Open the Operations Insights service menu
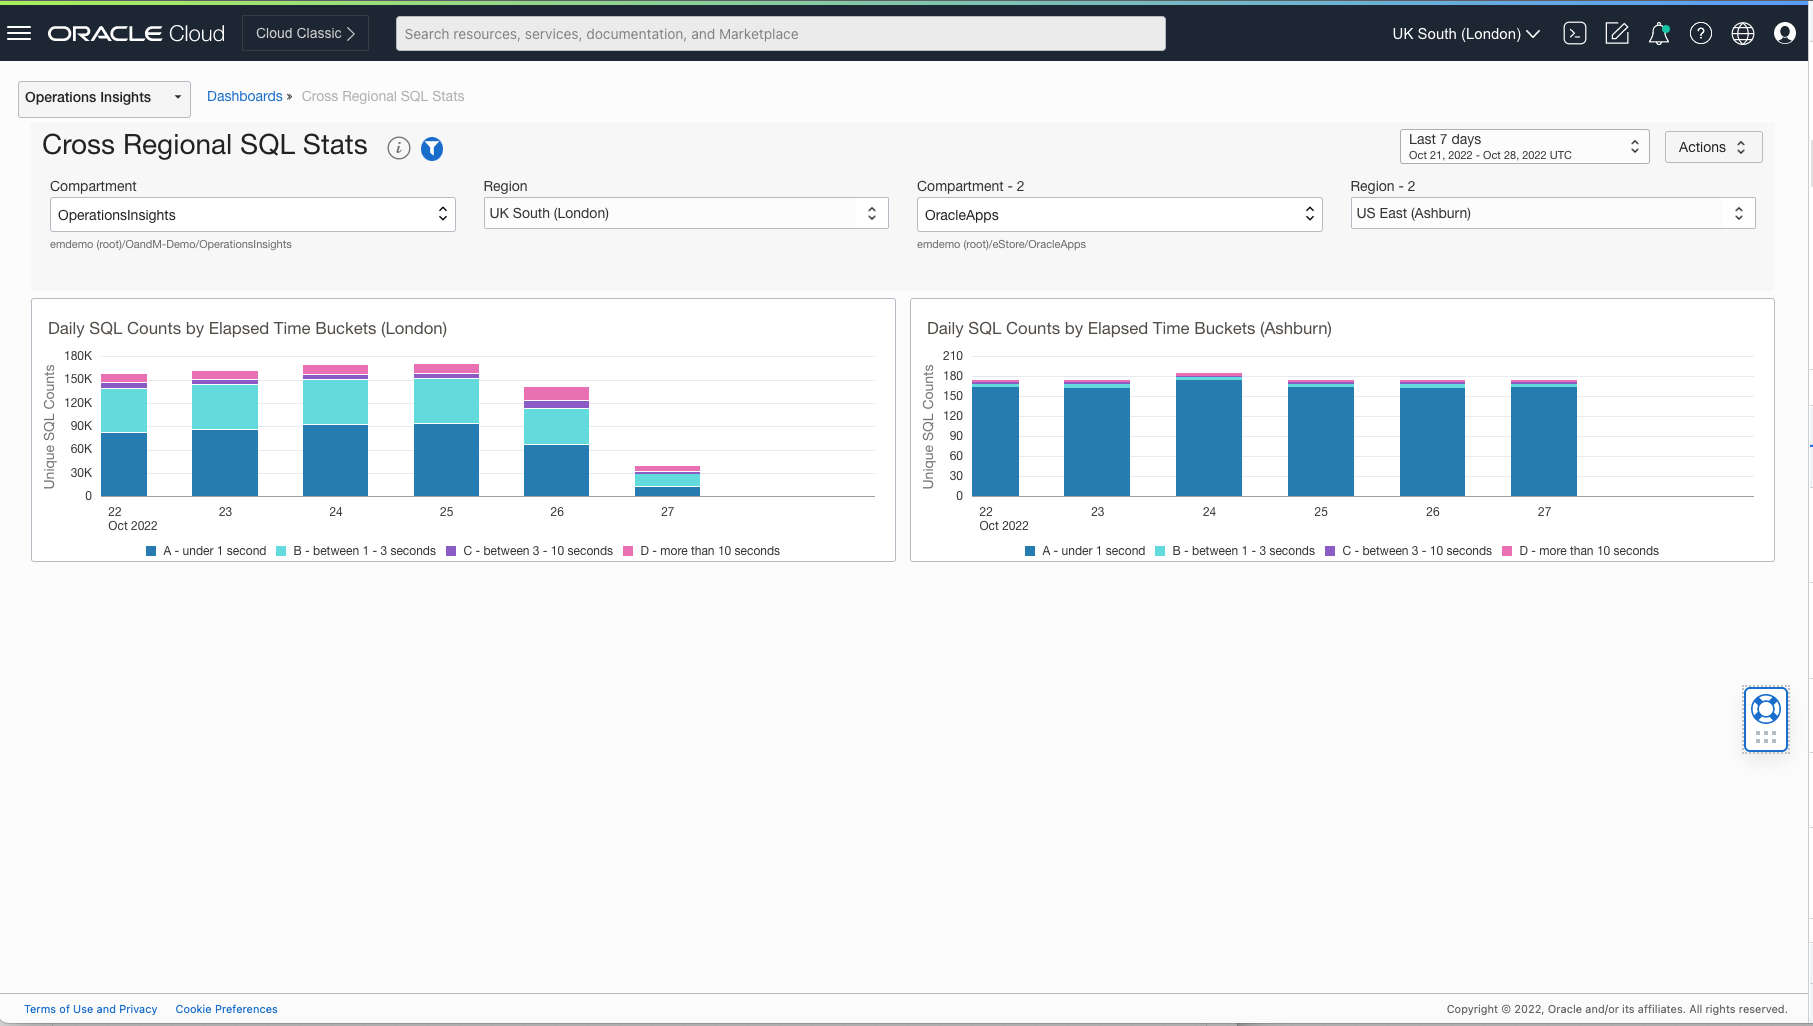The width and height of the screenshot is (1813, 1026). pos(103,98)
